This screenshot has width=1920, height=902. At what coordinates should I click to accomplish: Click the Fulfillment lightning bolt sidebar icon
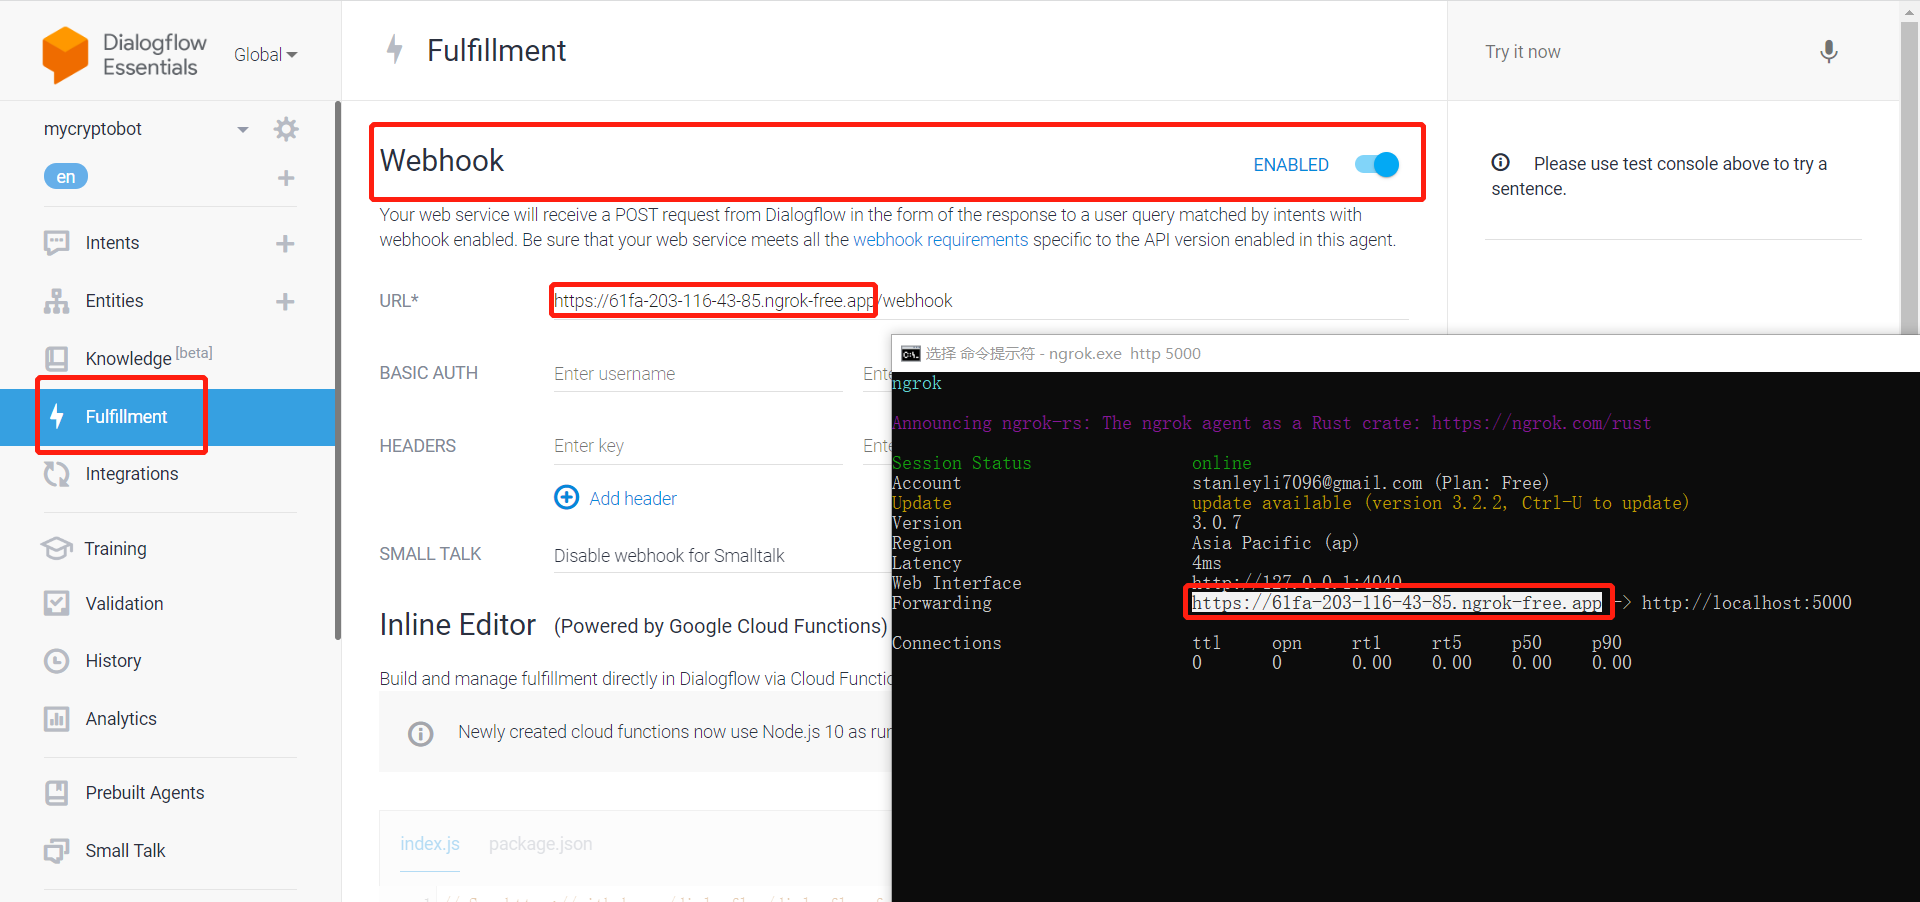pyautogui.click(x=57, y=416)
